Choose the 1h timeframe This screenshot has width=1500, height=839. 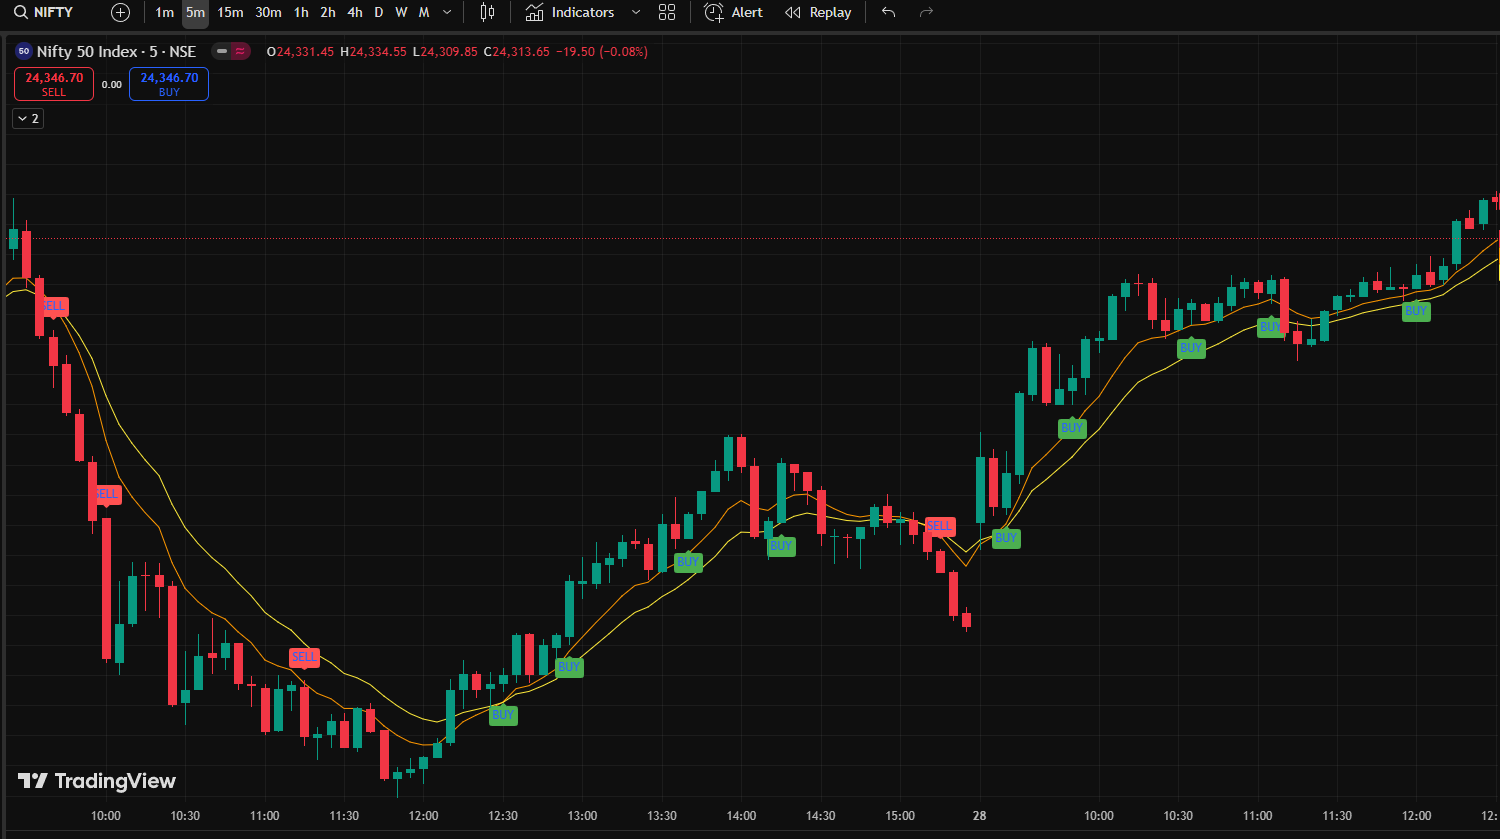point(301,12)
